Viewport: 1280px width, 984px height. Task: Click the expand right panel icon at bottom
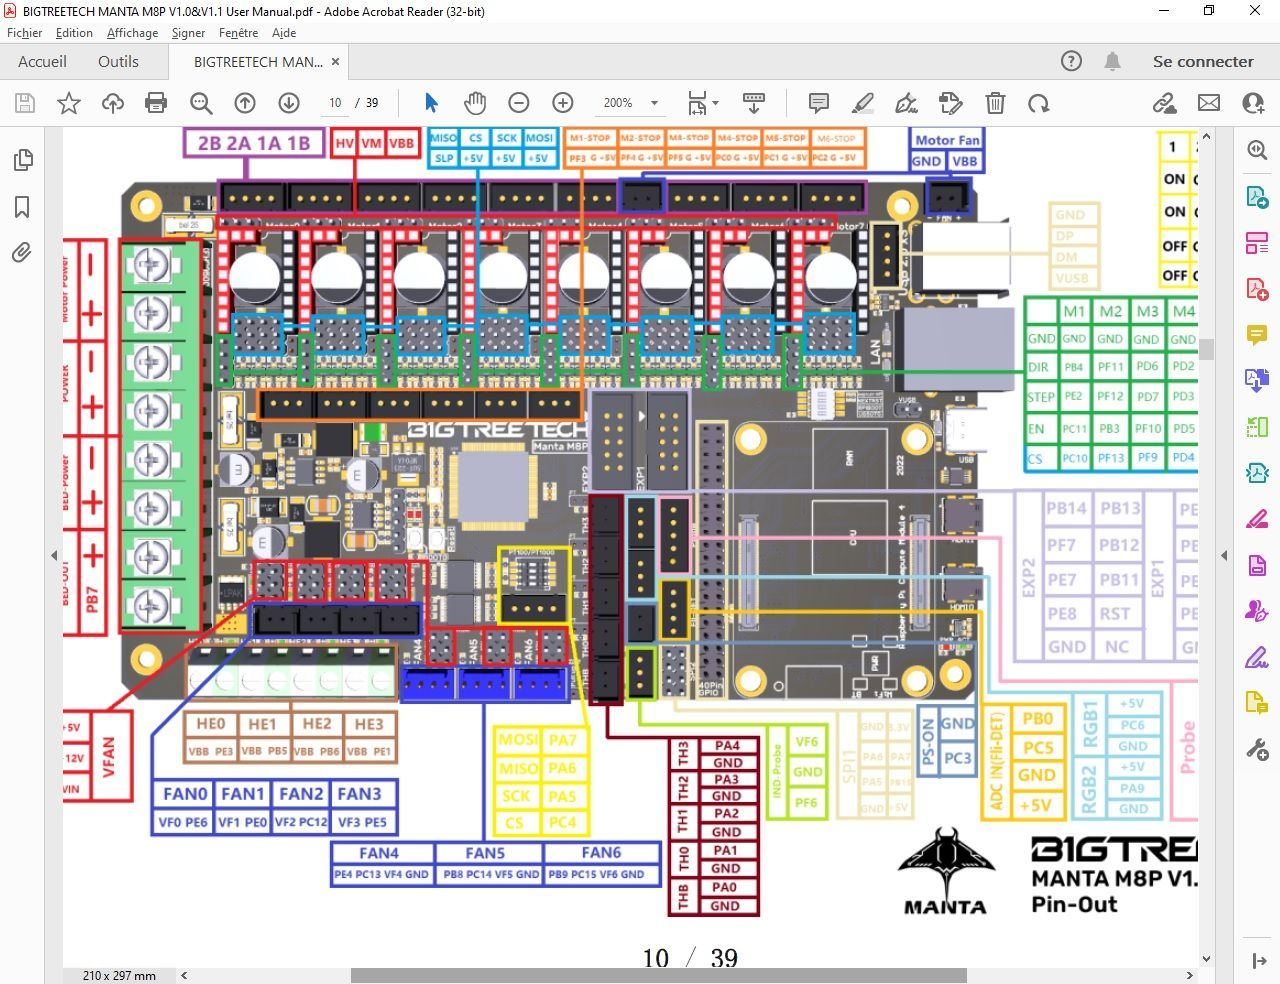coord(1259,961)
